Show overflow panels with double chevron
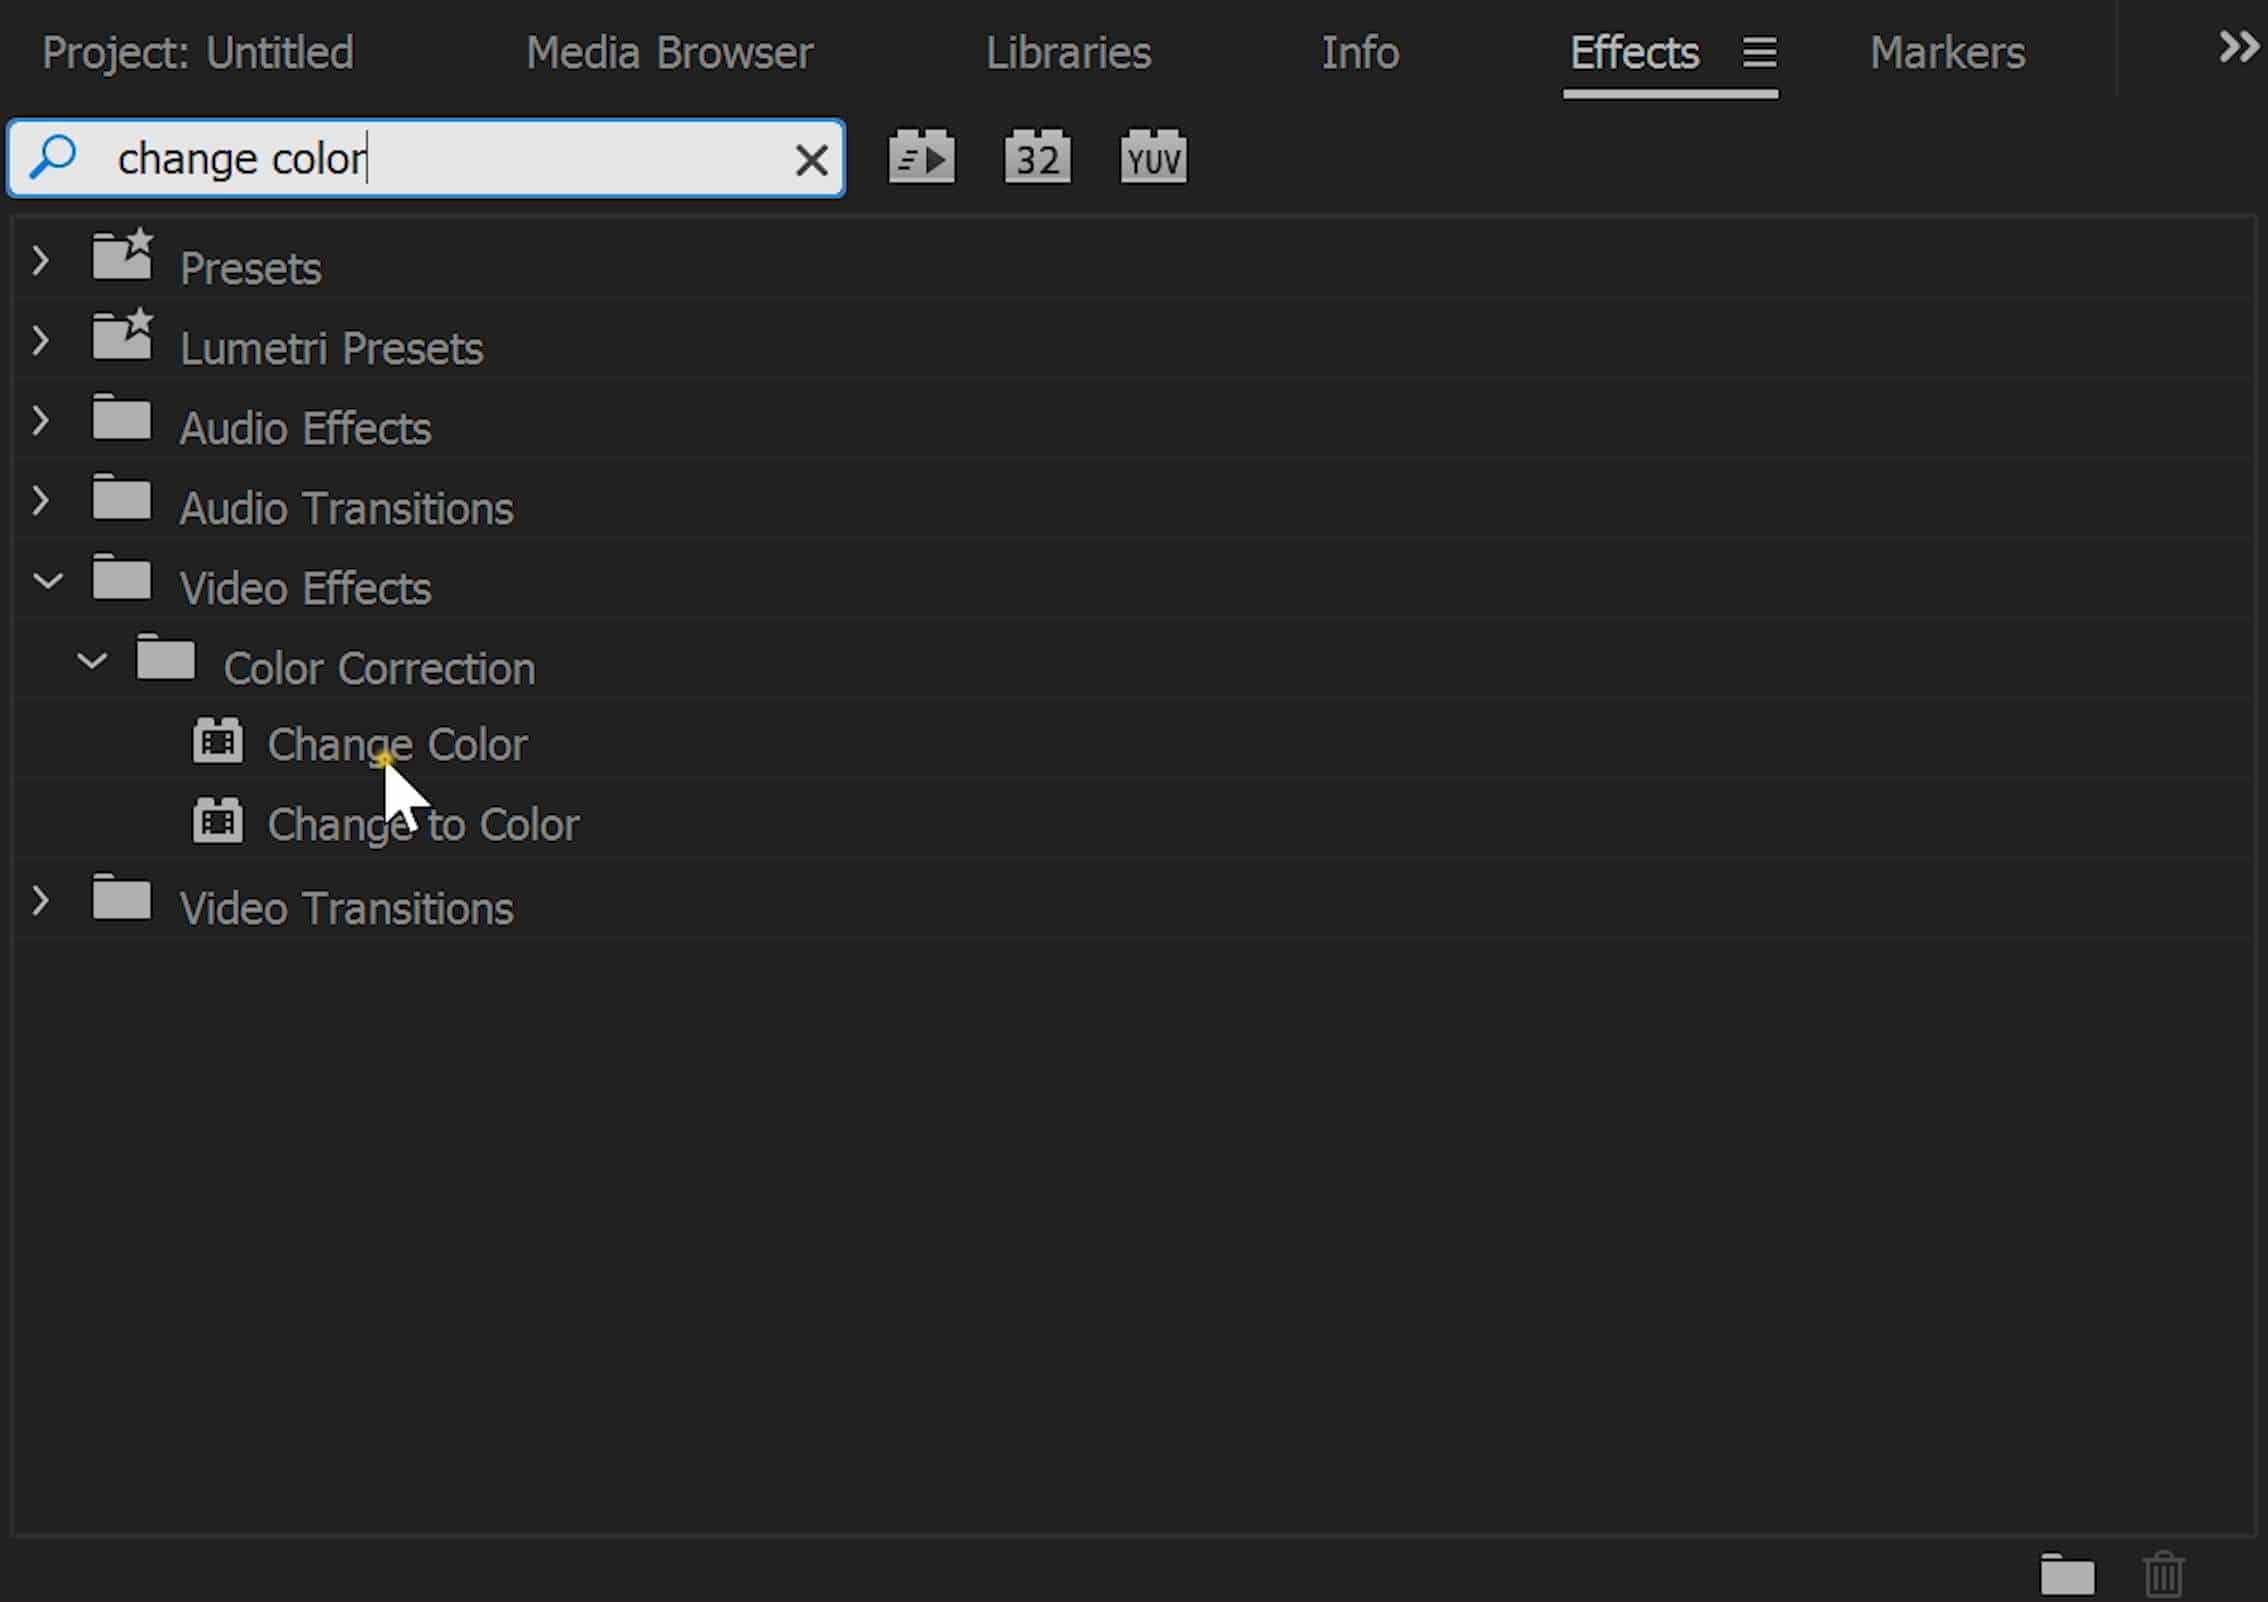Image resolution: width=2268 pixels, height=1602 pixels. [2238, 46]
